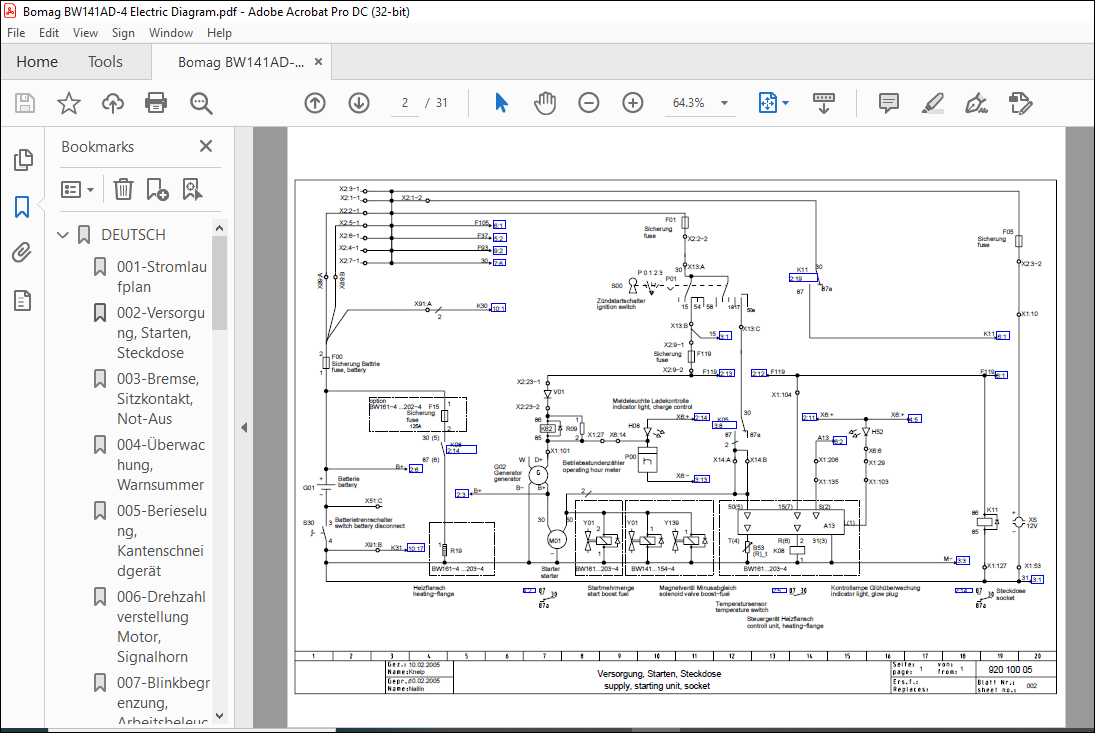Open bookmark 002-Versorgung, Starten, Steckdose

161,332
